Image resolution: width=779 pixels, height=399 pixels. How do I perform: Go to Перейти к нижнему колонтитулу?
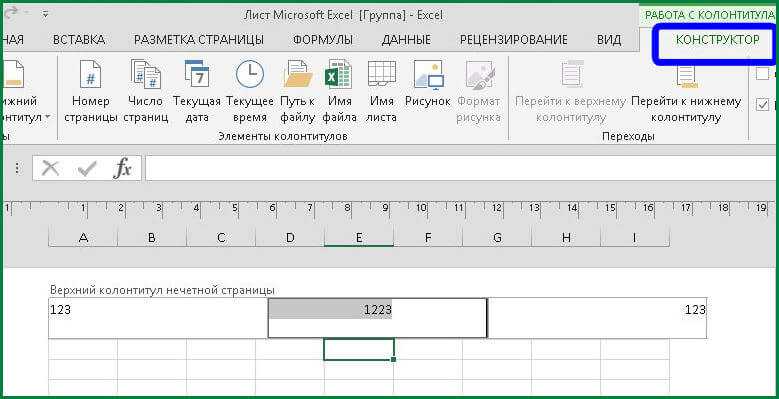[686, 91]
